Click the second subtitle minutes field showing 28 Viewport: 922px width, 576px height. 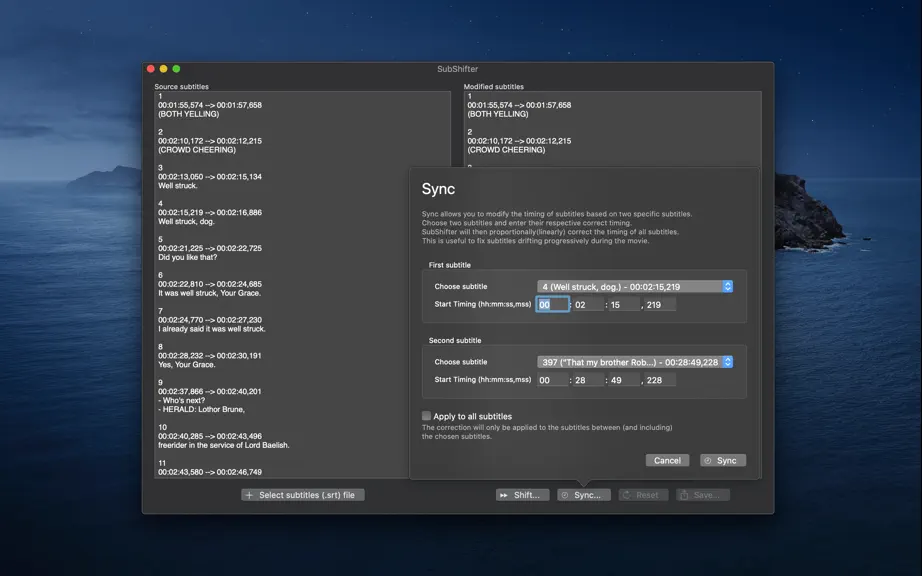click(589, 380)
